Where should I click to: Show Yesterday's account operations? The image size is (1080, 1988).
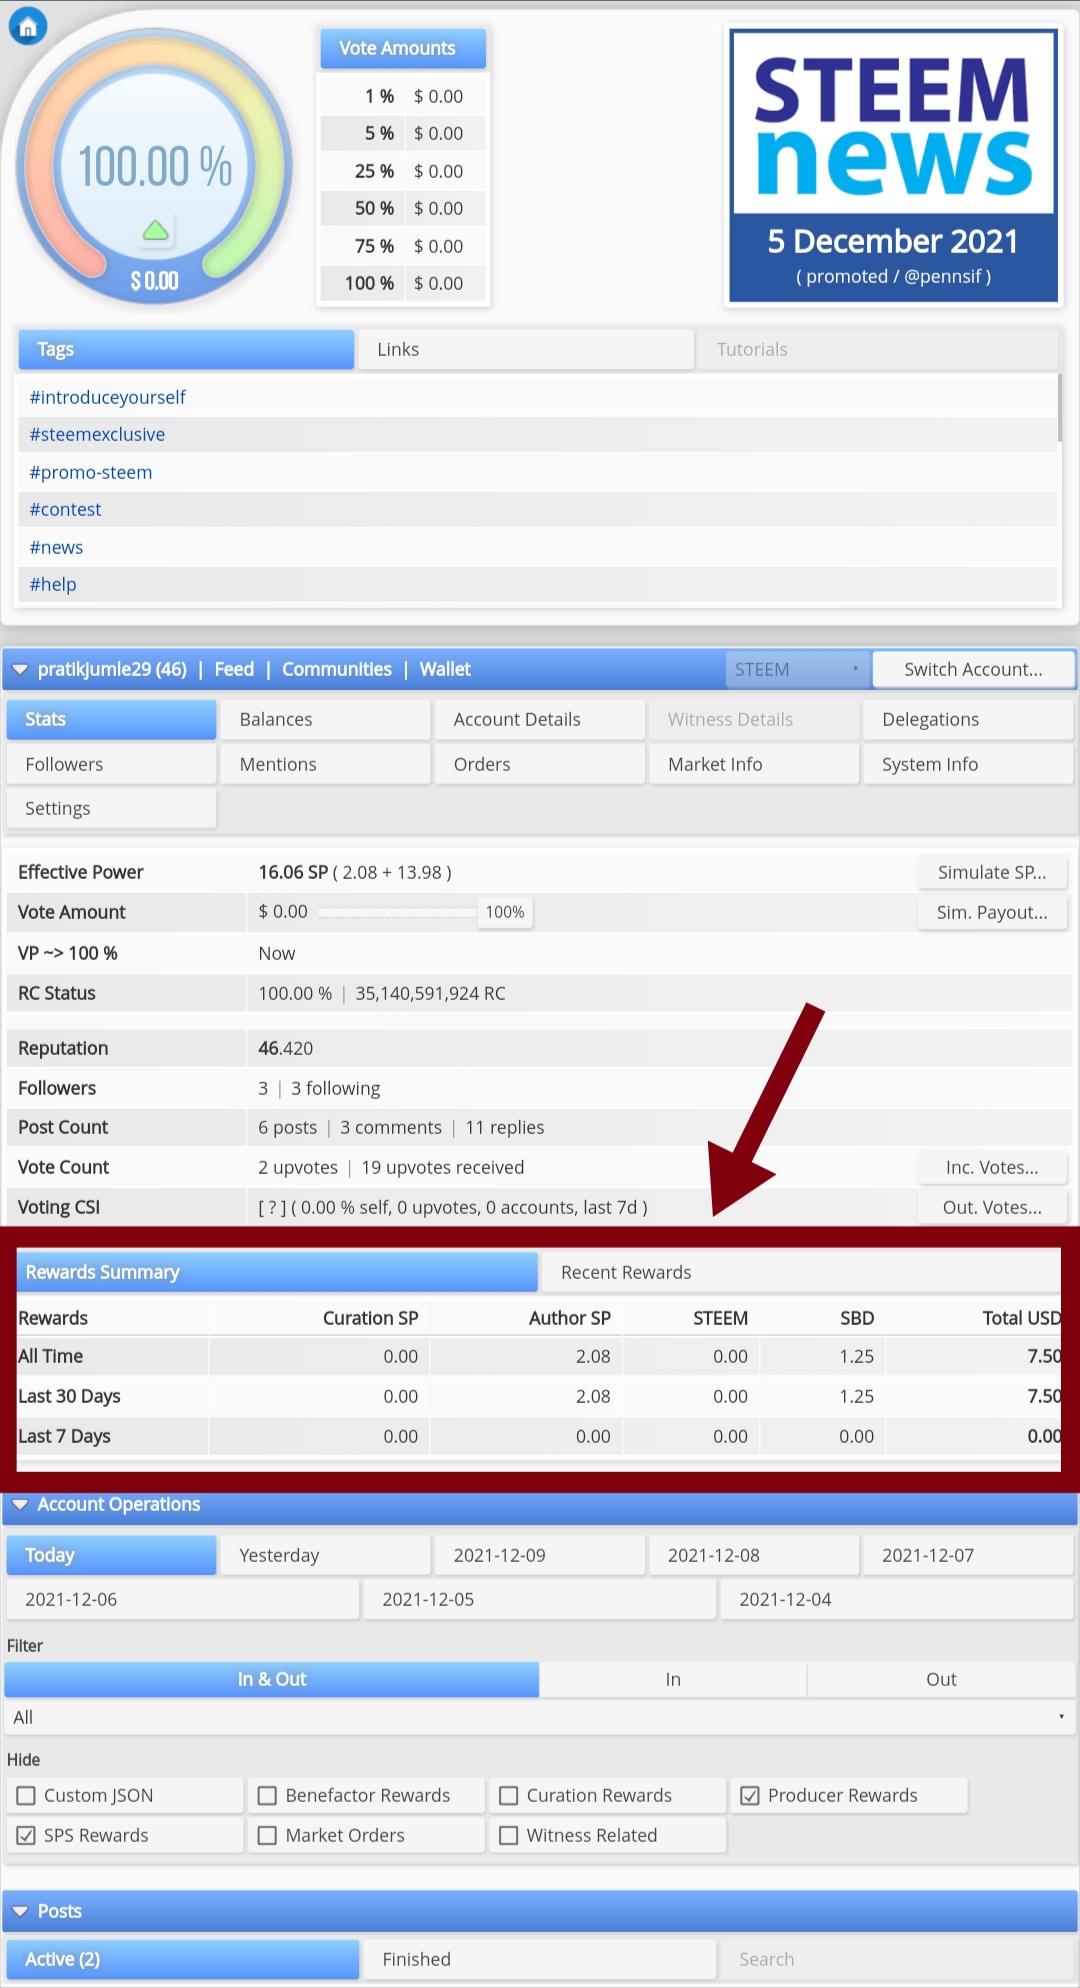click(x=325, y=1556)
